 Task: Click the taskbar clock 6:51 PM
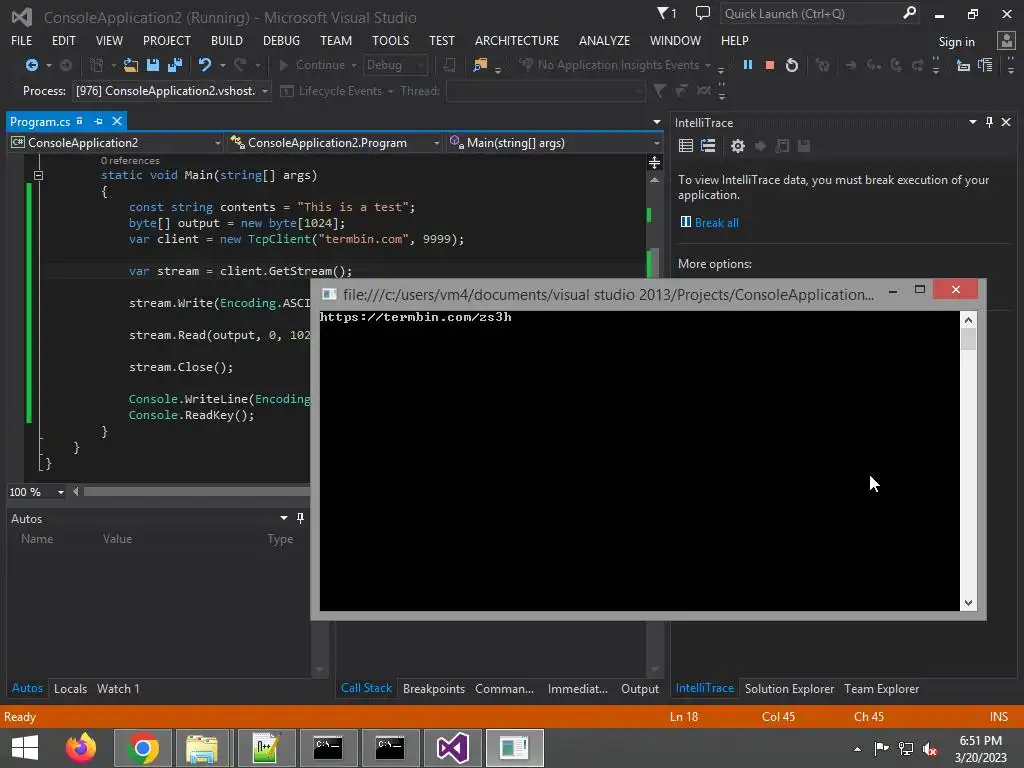pyautogui.click(x=981, y=741)
